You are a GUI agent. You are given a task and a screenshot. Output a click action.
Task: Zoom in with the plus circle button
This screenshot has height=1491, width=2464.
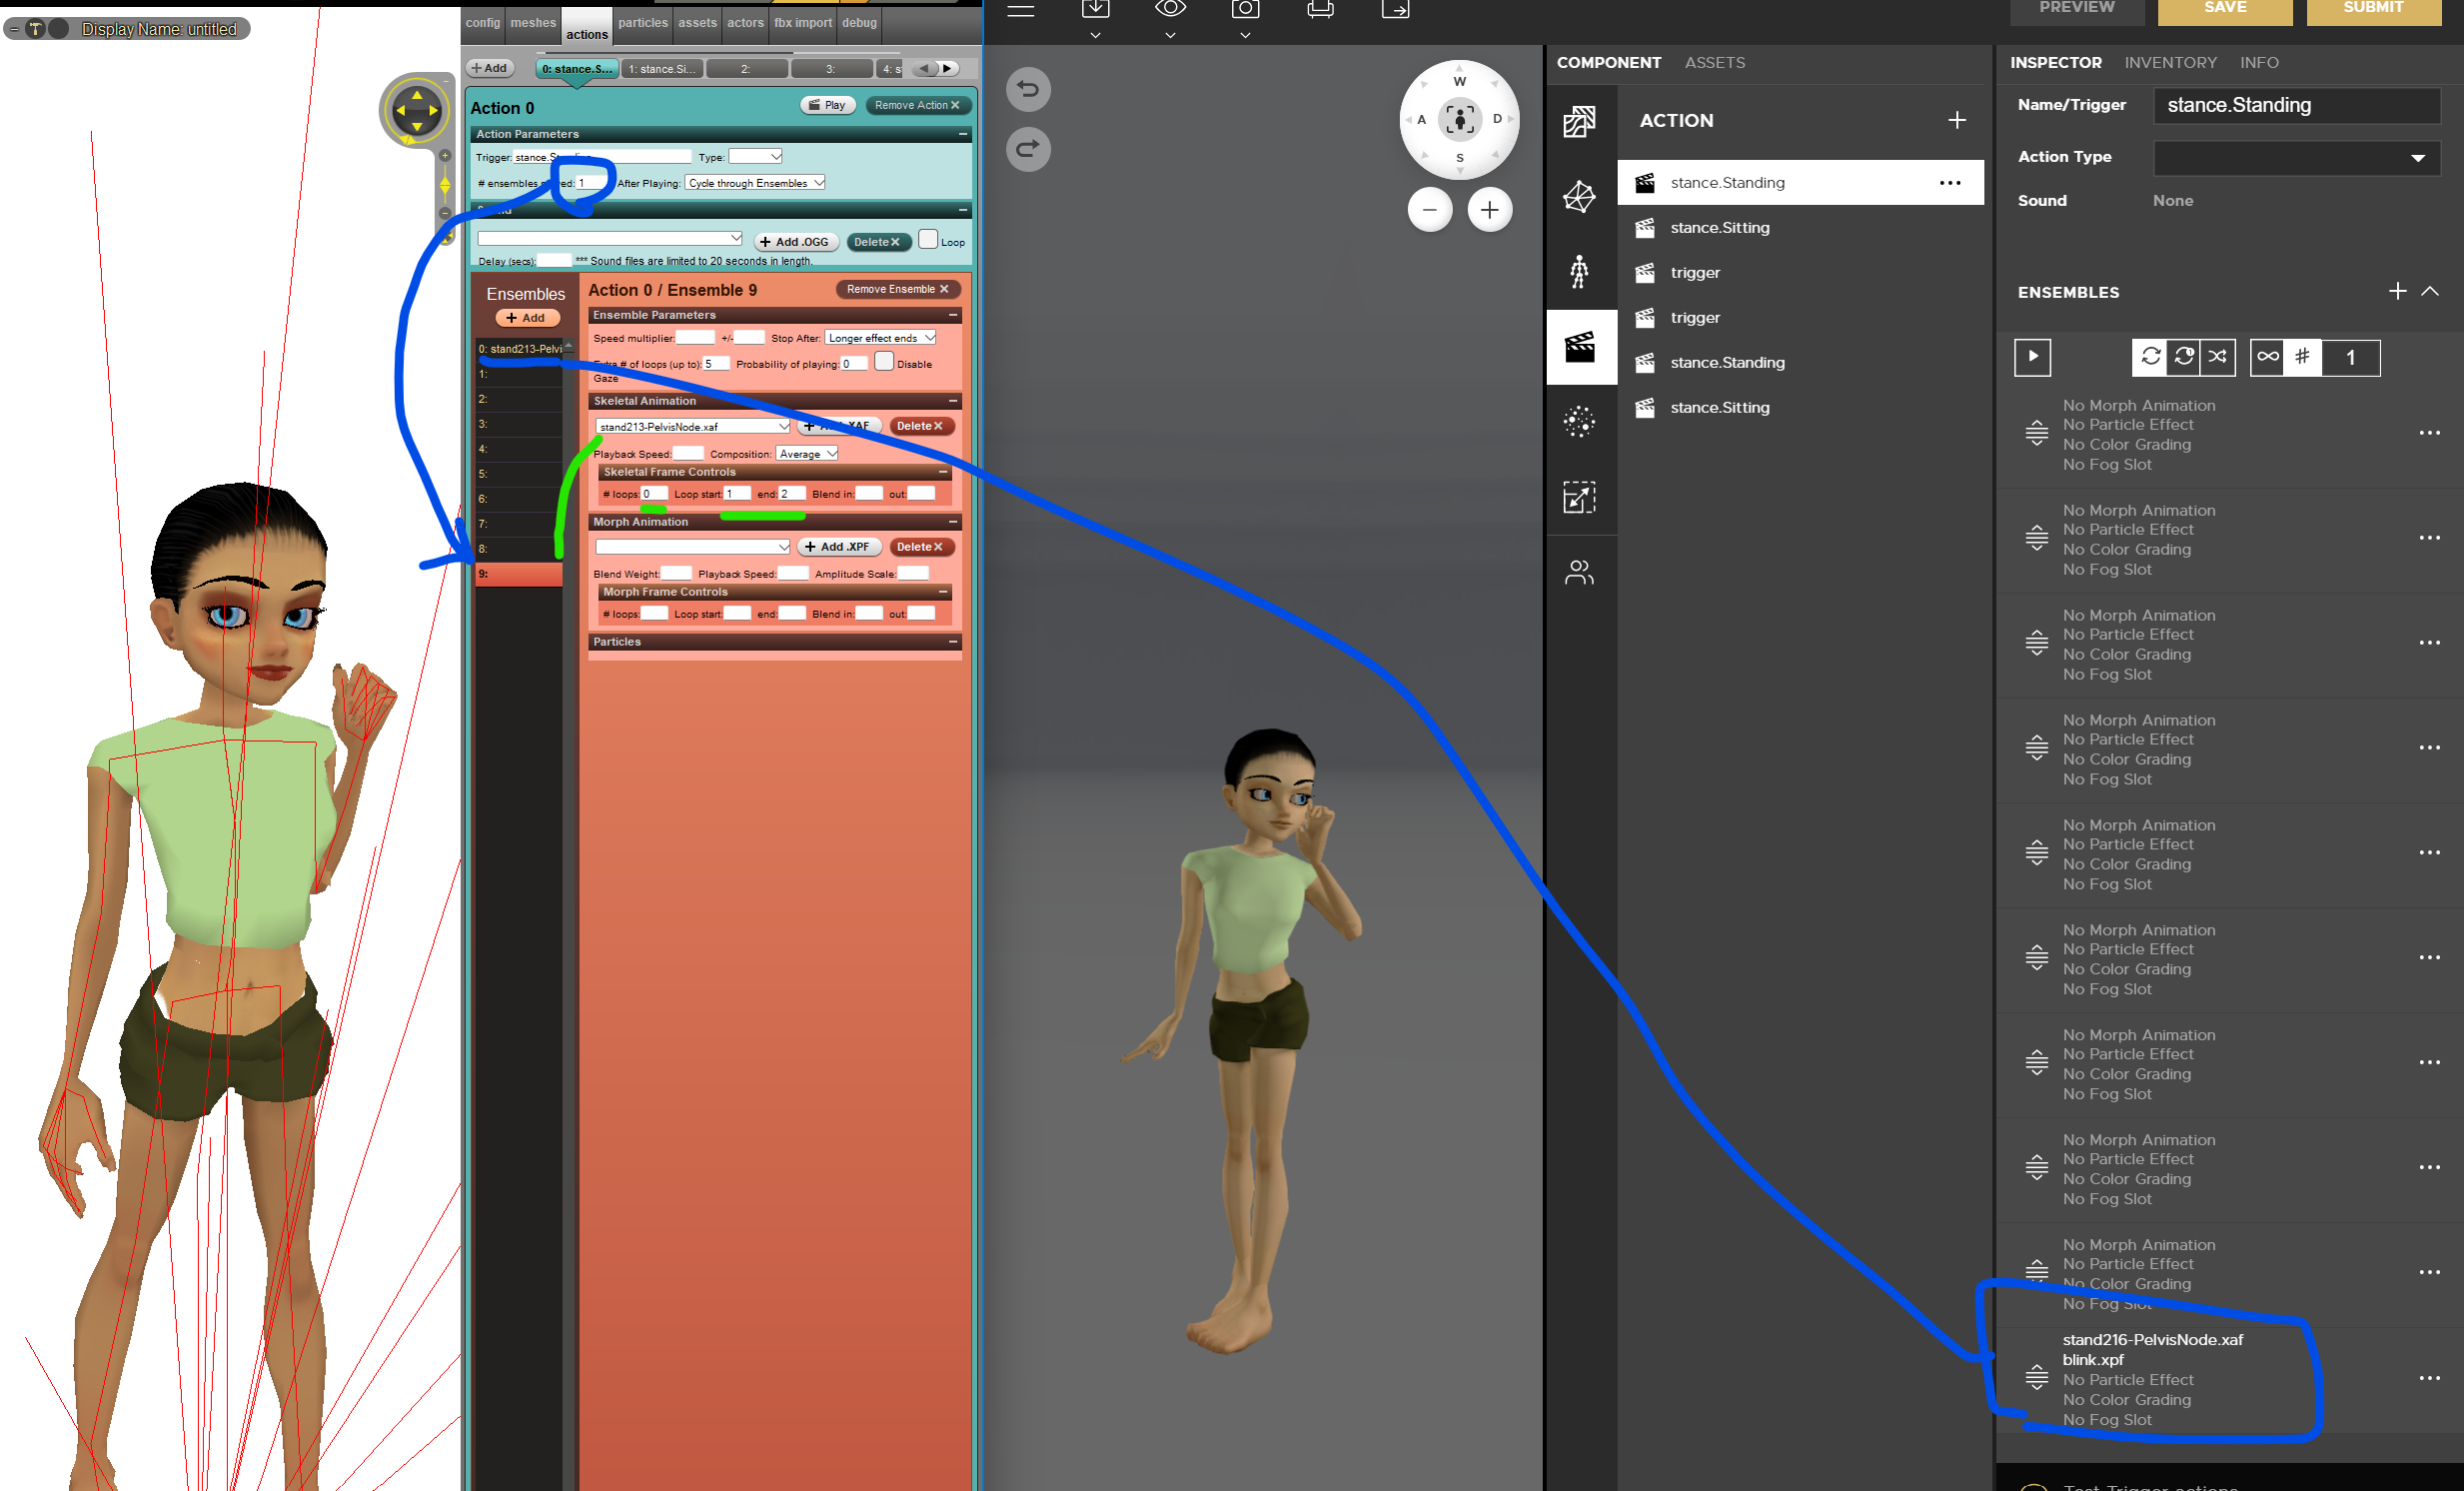click(1489, 210)
